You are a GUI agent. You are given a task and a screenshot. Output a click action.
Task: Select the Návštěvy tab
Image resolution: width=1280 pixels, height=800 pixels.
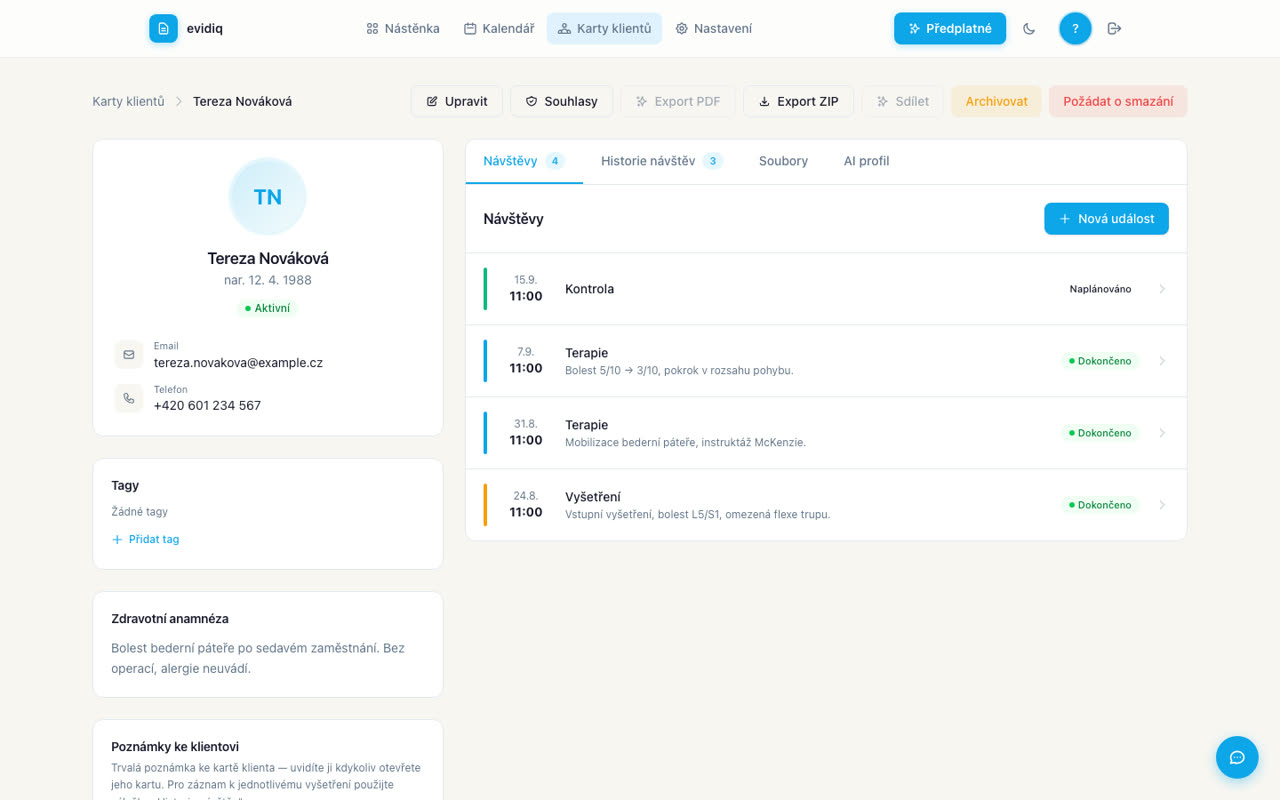pos(524,161)
